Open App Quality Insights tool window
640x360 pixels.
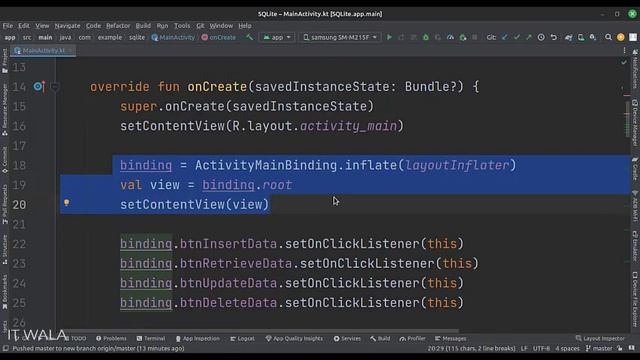tap(294, 338)
